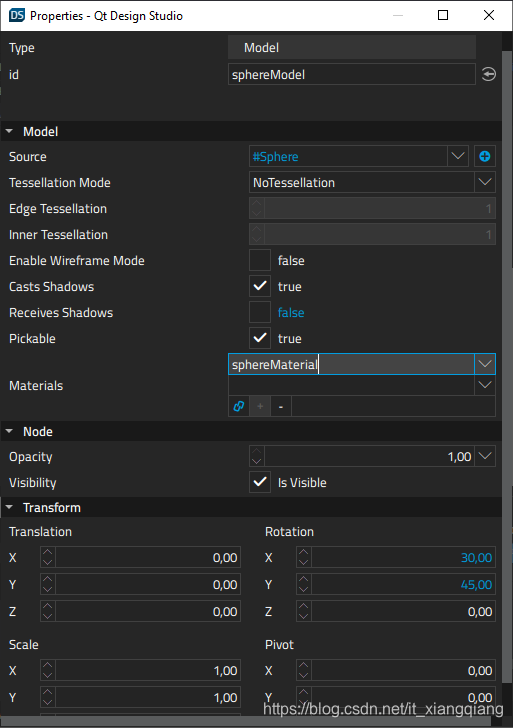The width and height of the screenshot is (513, 728).
Task: Collapse the Model section
Action: [9, 131]
